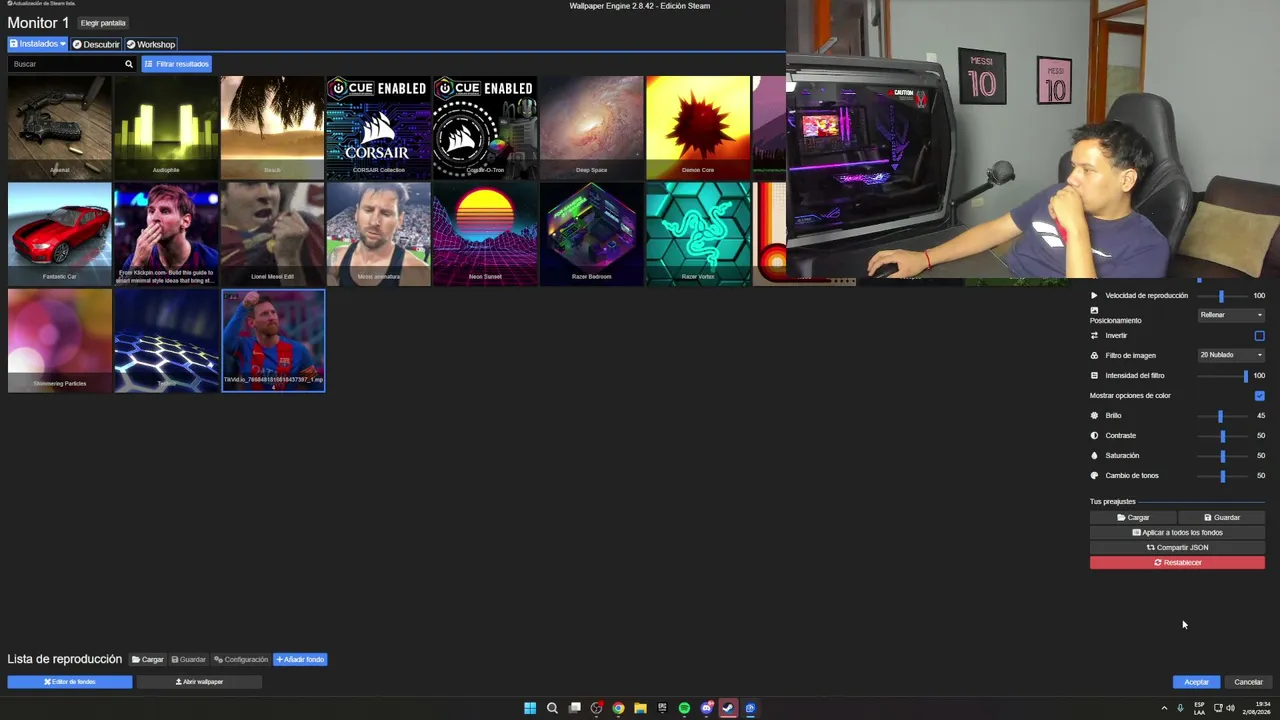Screen dimensions: 1280x720
Task: Choose the Shimmering Particles wallpaper
Action: click(x=60, y=341)
